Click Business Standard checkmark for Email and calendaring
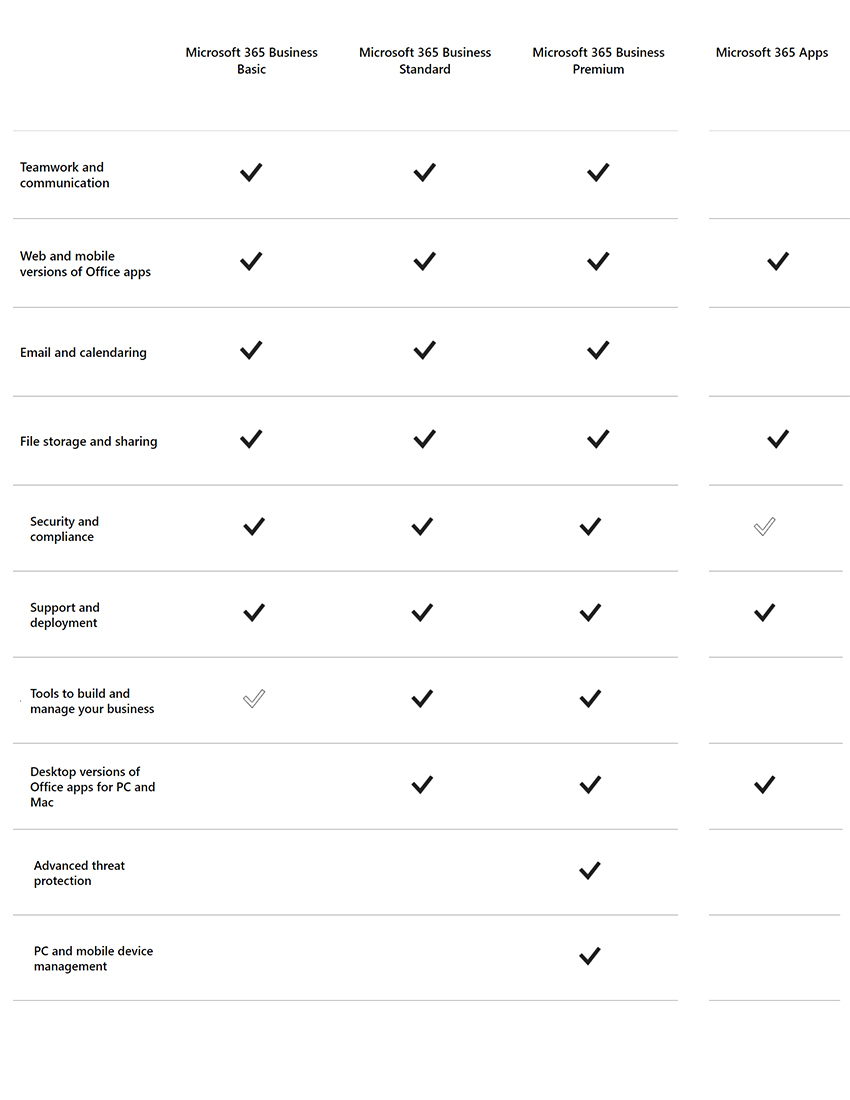850x1100 pixels. (425, 350)
